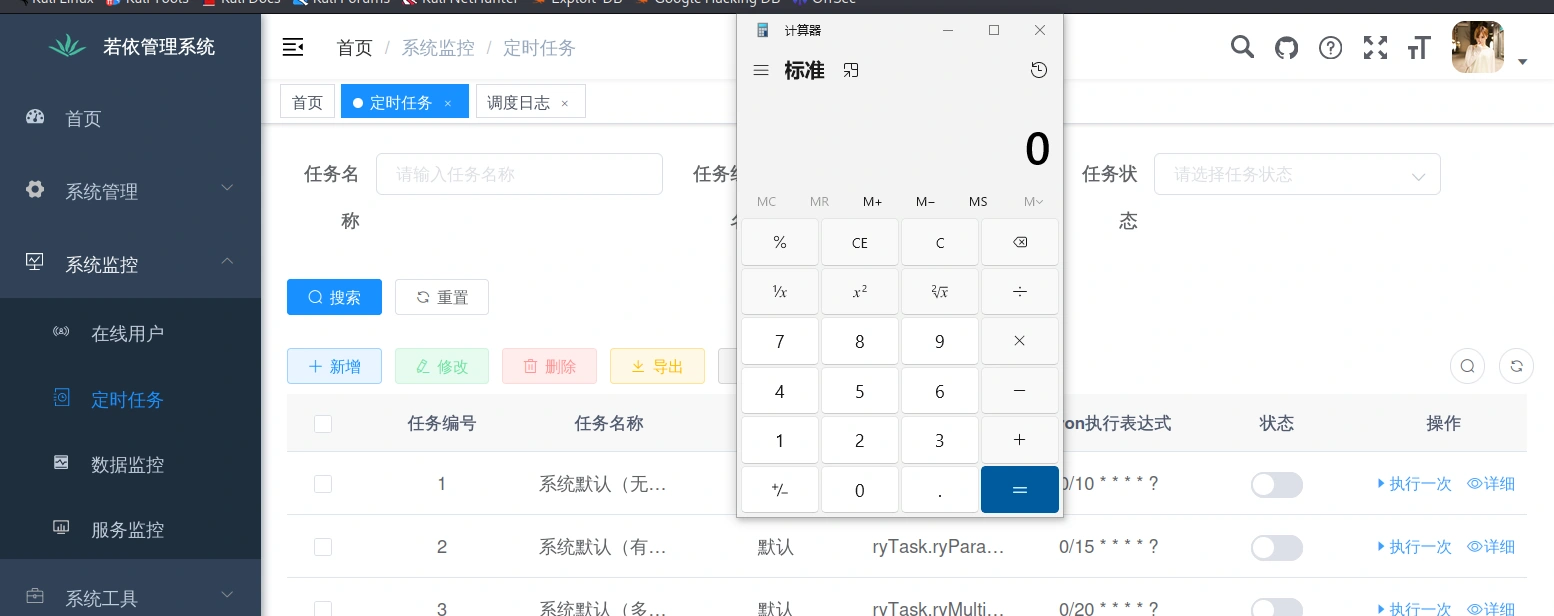1554x616 pixels.
Task: Toggle fullscreen mode icon in header
Action: click(x=1376, y=47)
